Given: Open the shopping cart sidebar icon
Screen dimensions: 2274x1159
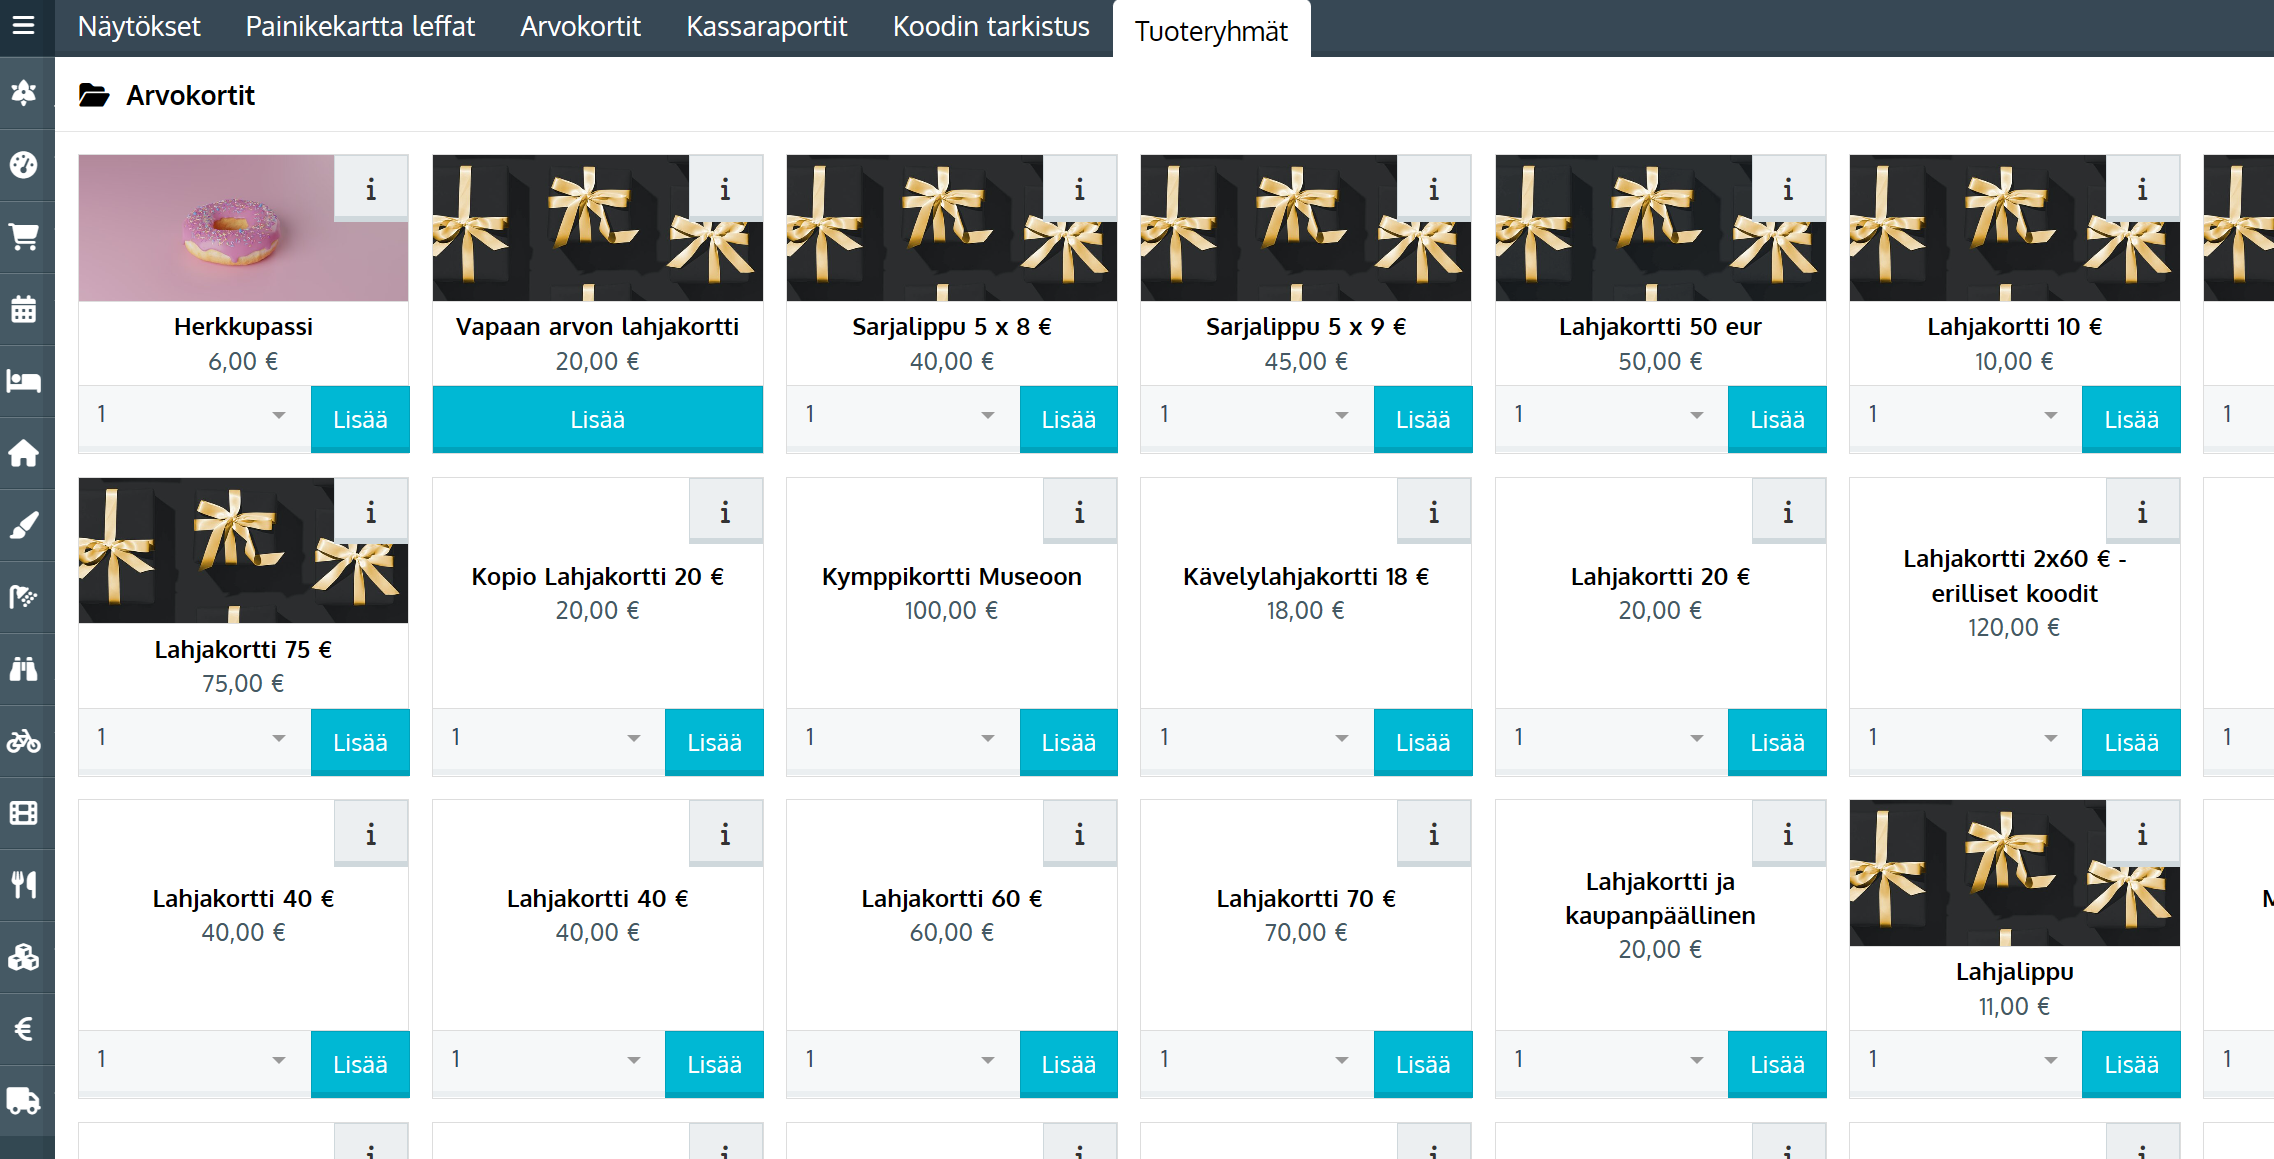Looking at the screenshot, I should tap(24, 236).
